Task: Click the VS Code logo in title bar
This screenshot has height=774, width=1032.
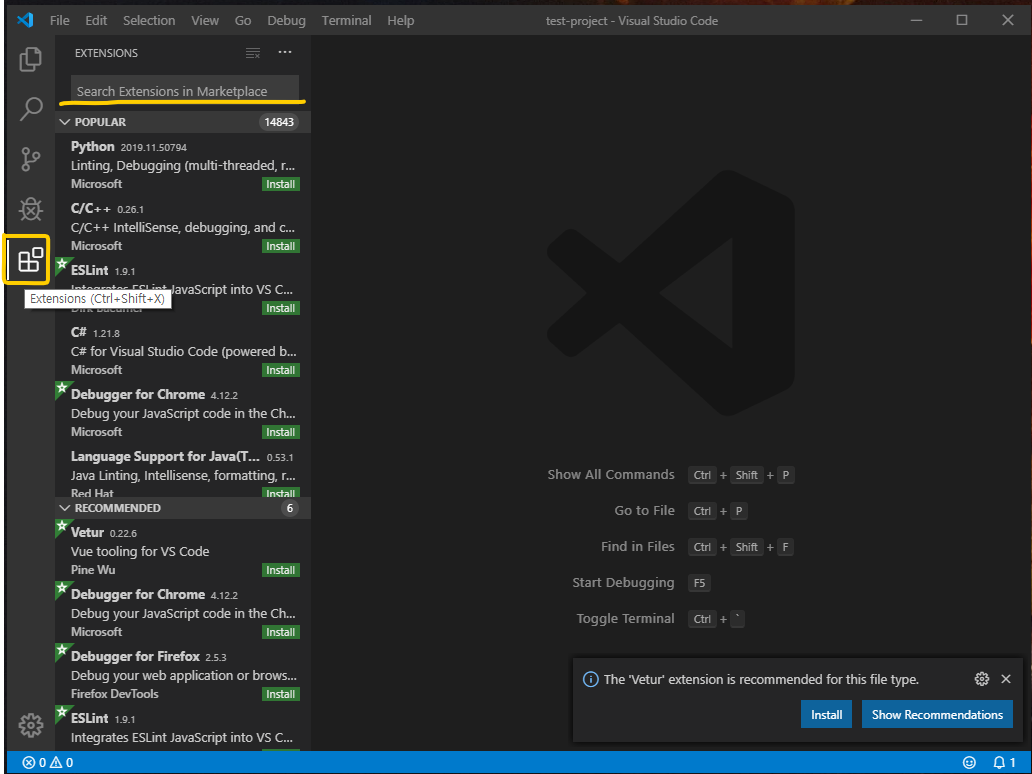Action: [x=25, y=20]
